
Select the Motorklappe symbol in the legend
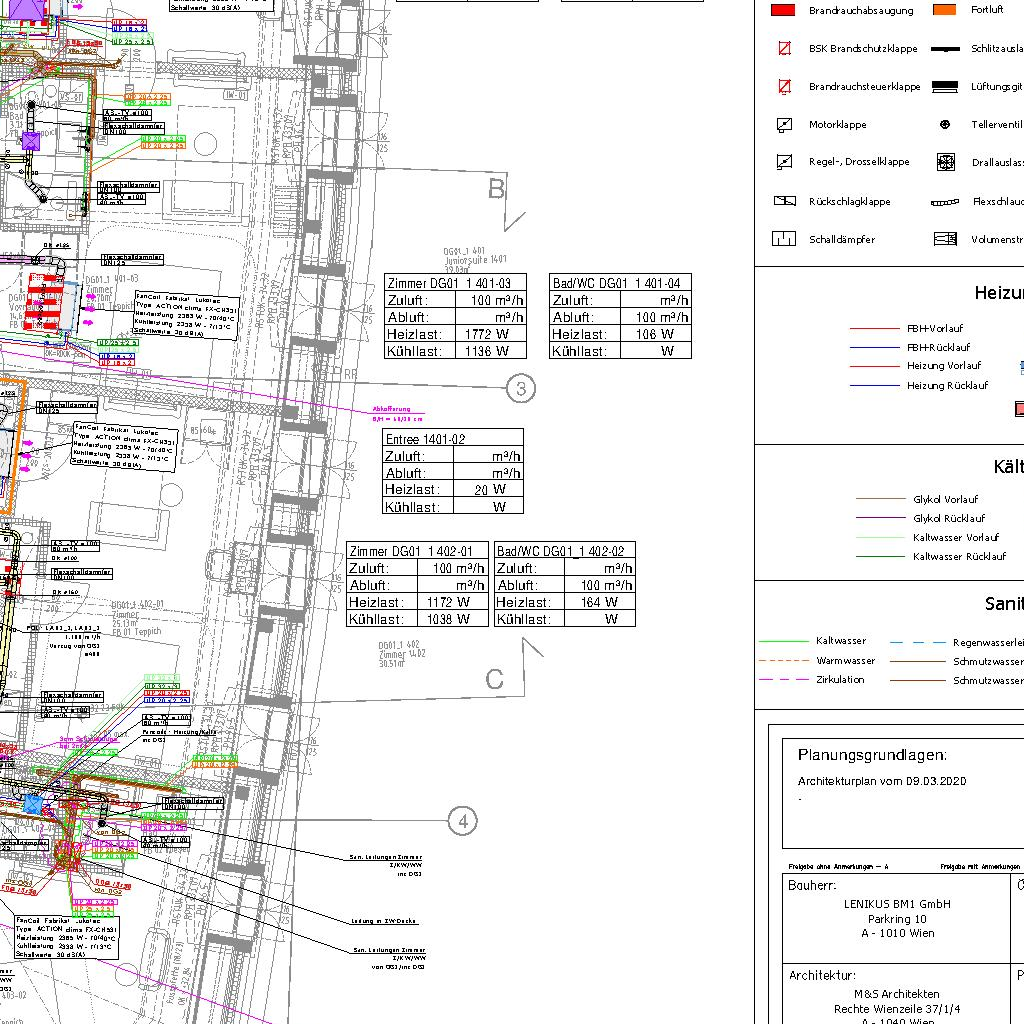pos(785,125)
